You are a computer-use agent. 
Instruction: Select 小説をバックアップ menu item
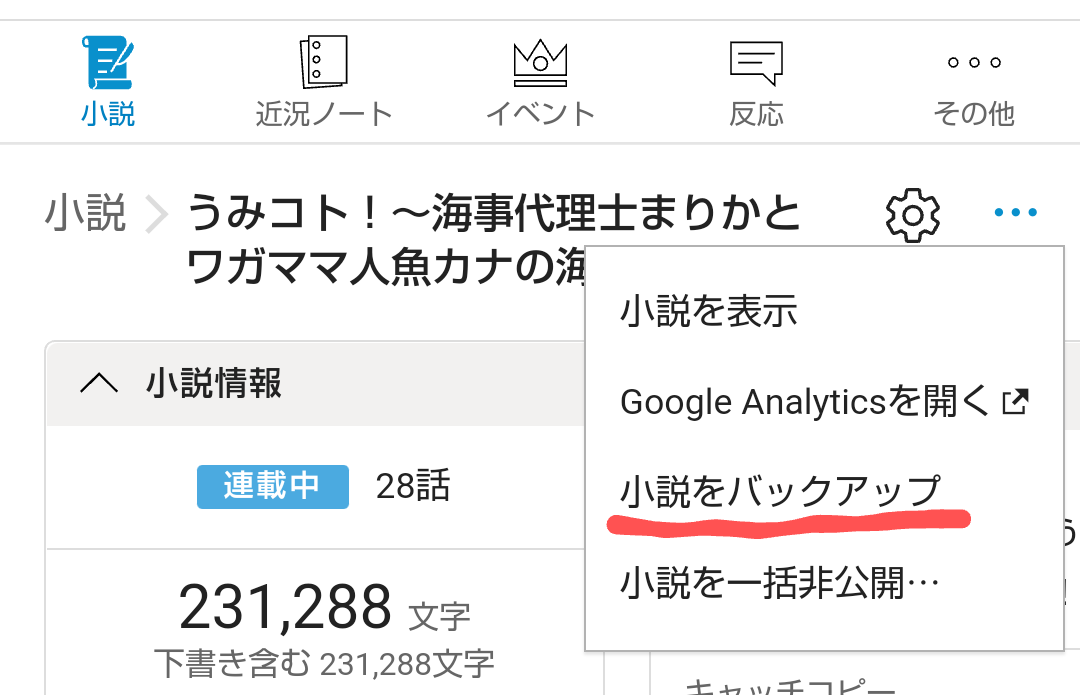click(x=781, y=492)
